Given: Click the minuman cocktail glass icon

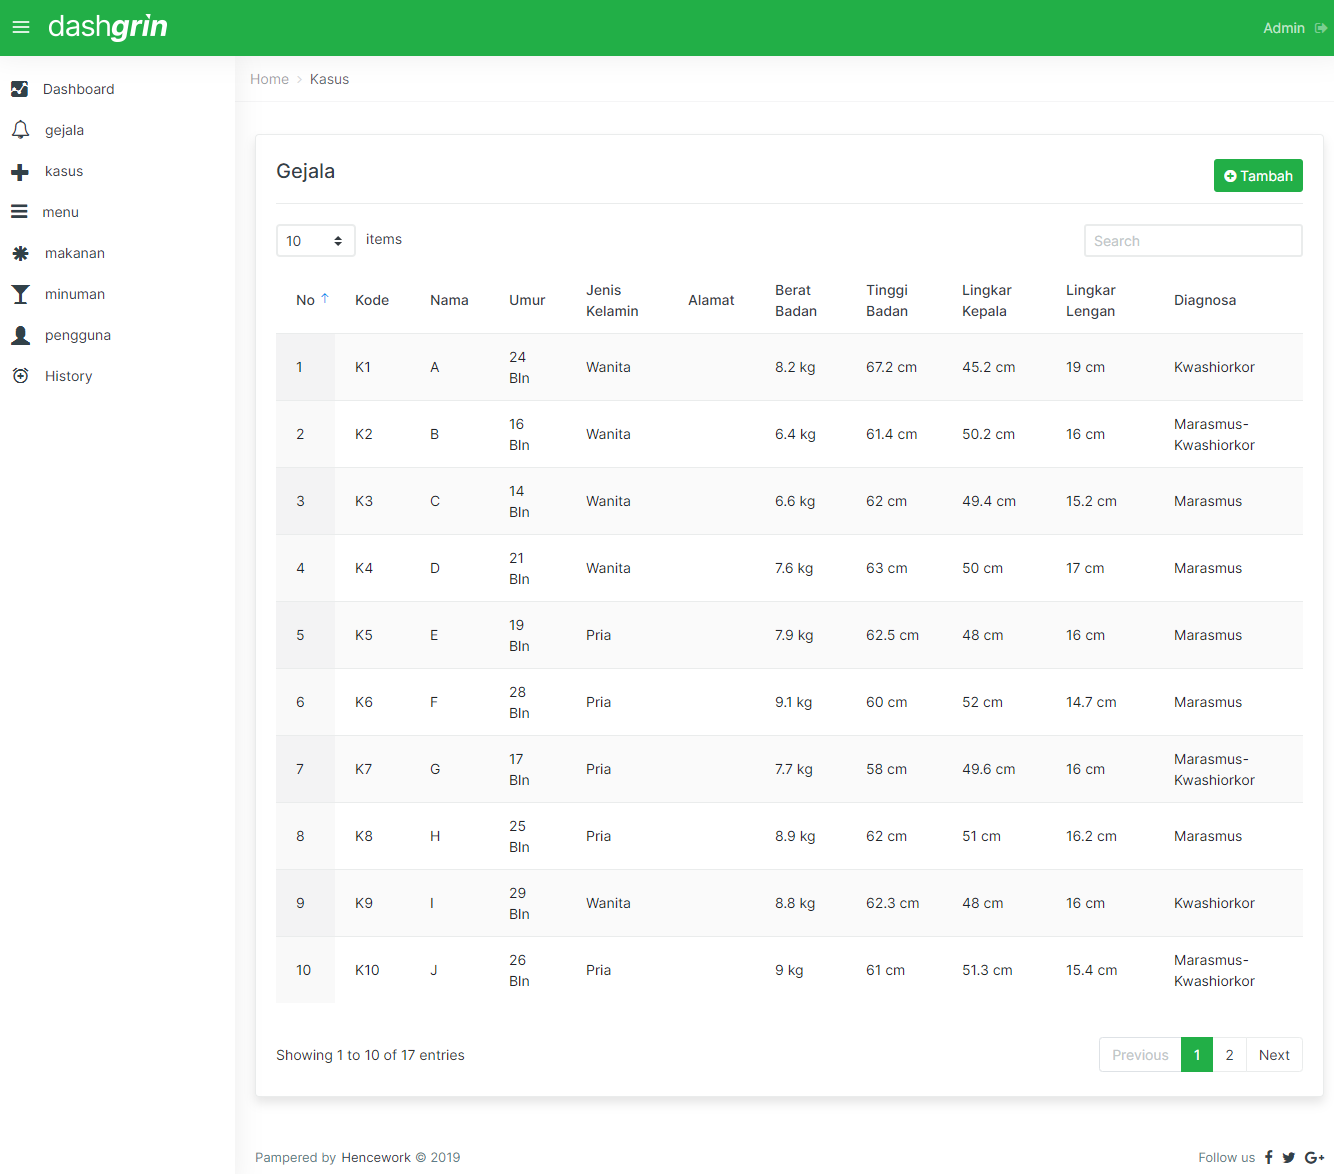Looking at the screenshot, I should pos(20,294).
